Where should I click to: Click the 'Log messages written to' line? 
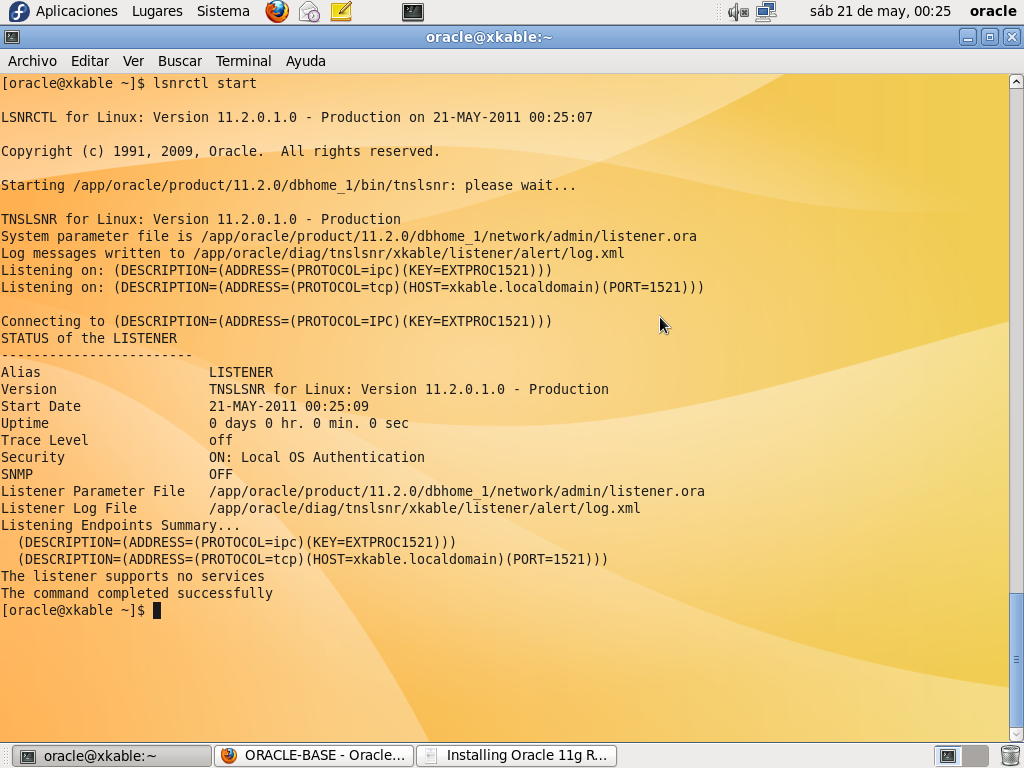[312, 253]
